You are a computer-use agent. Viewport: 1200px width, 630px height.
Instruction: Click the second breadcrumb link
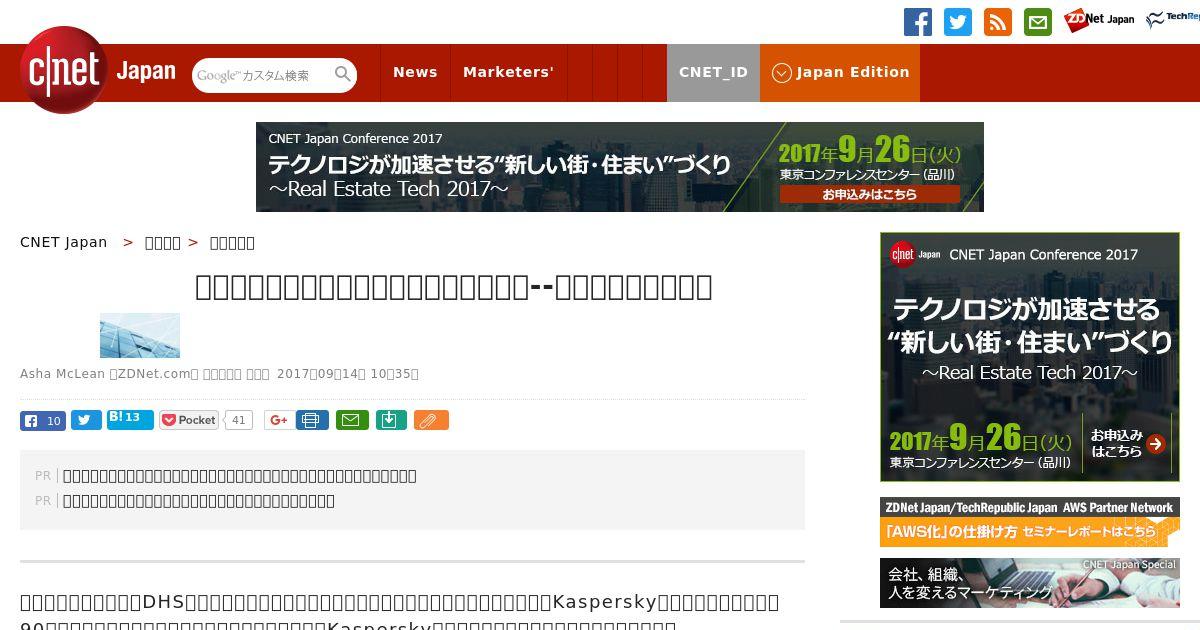coord(163,243)
